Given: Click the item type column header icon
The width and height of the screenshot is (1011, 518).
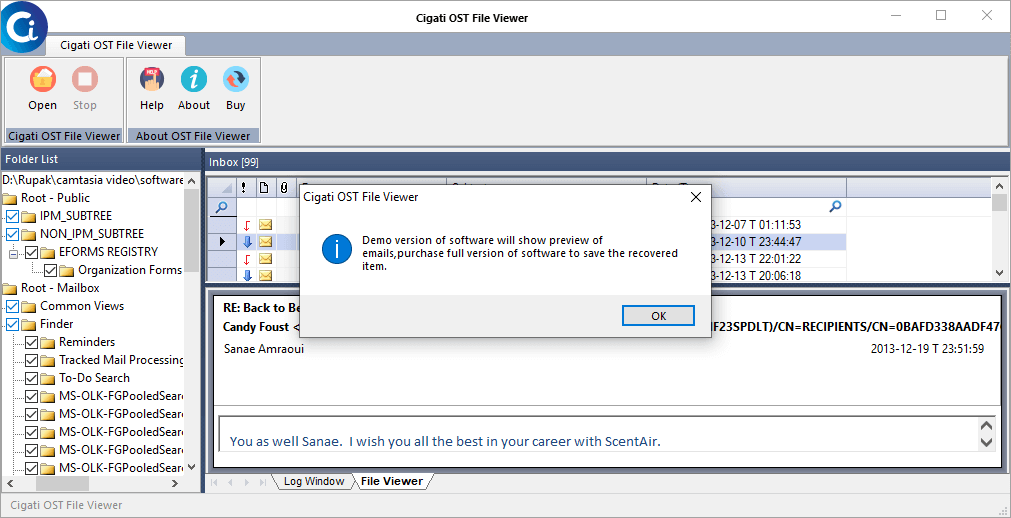Looking at the screenshot, I should tap(263, 188).
